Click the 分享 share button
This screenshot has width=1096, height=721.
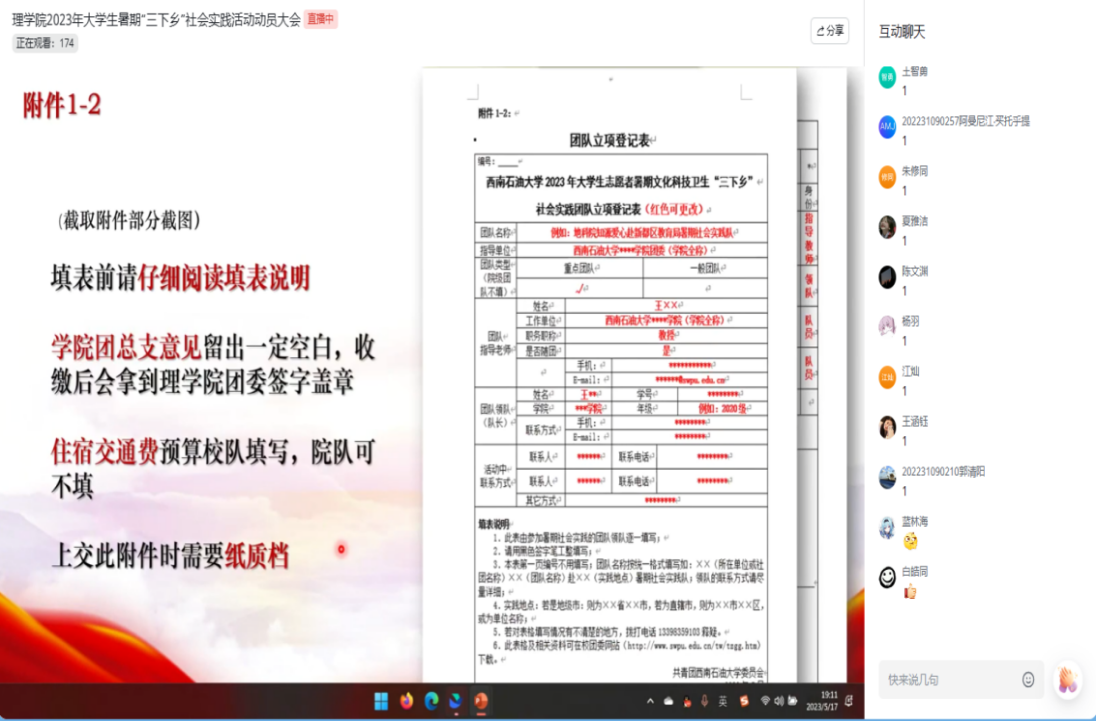[x=829, y=31]
